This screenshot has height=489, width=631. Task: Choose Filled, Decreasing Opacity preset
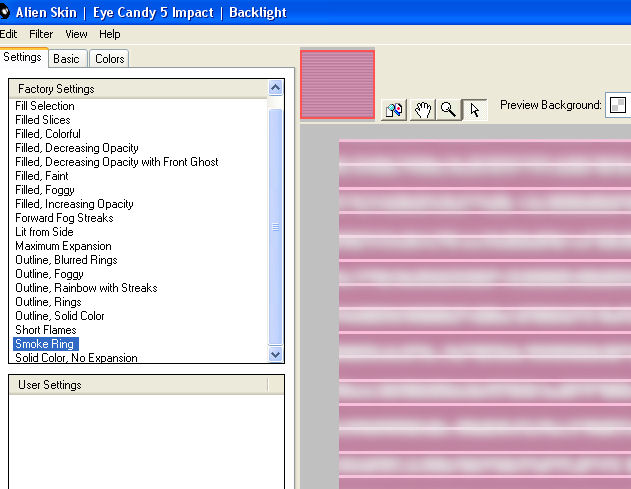77,148
